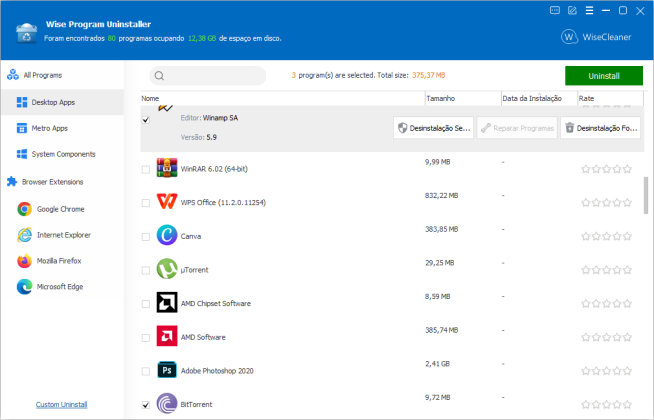Click the AMD Chipset Software icon
Image resolution: width=654 pixels, height=420 pixels.
167,302
